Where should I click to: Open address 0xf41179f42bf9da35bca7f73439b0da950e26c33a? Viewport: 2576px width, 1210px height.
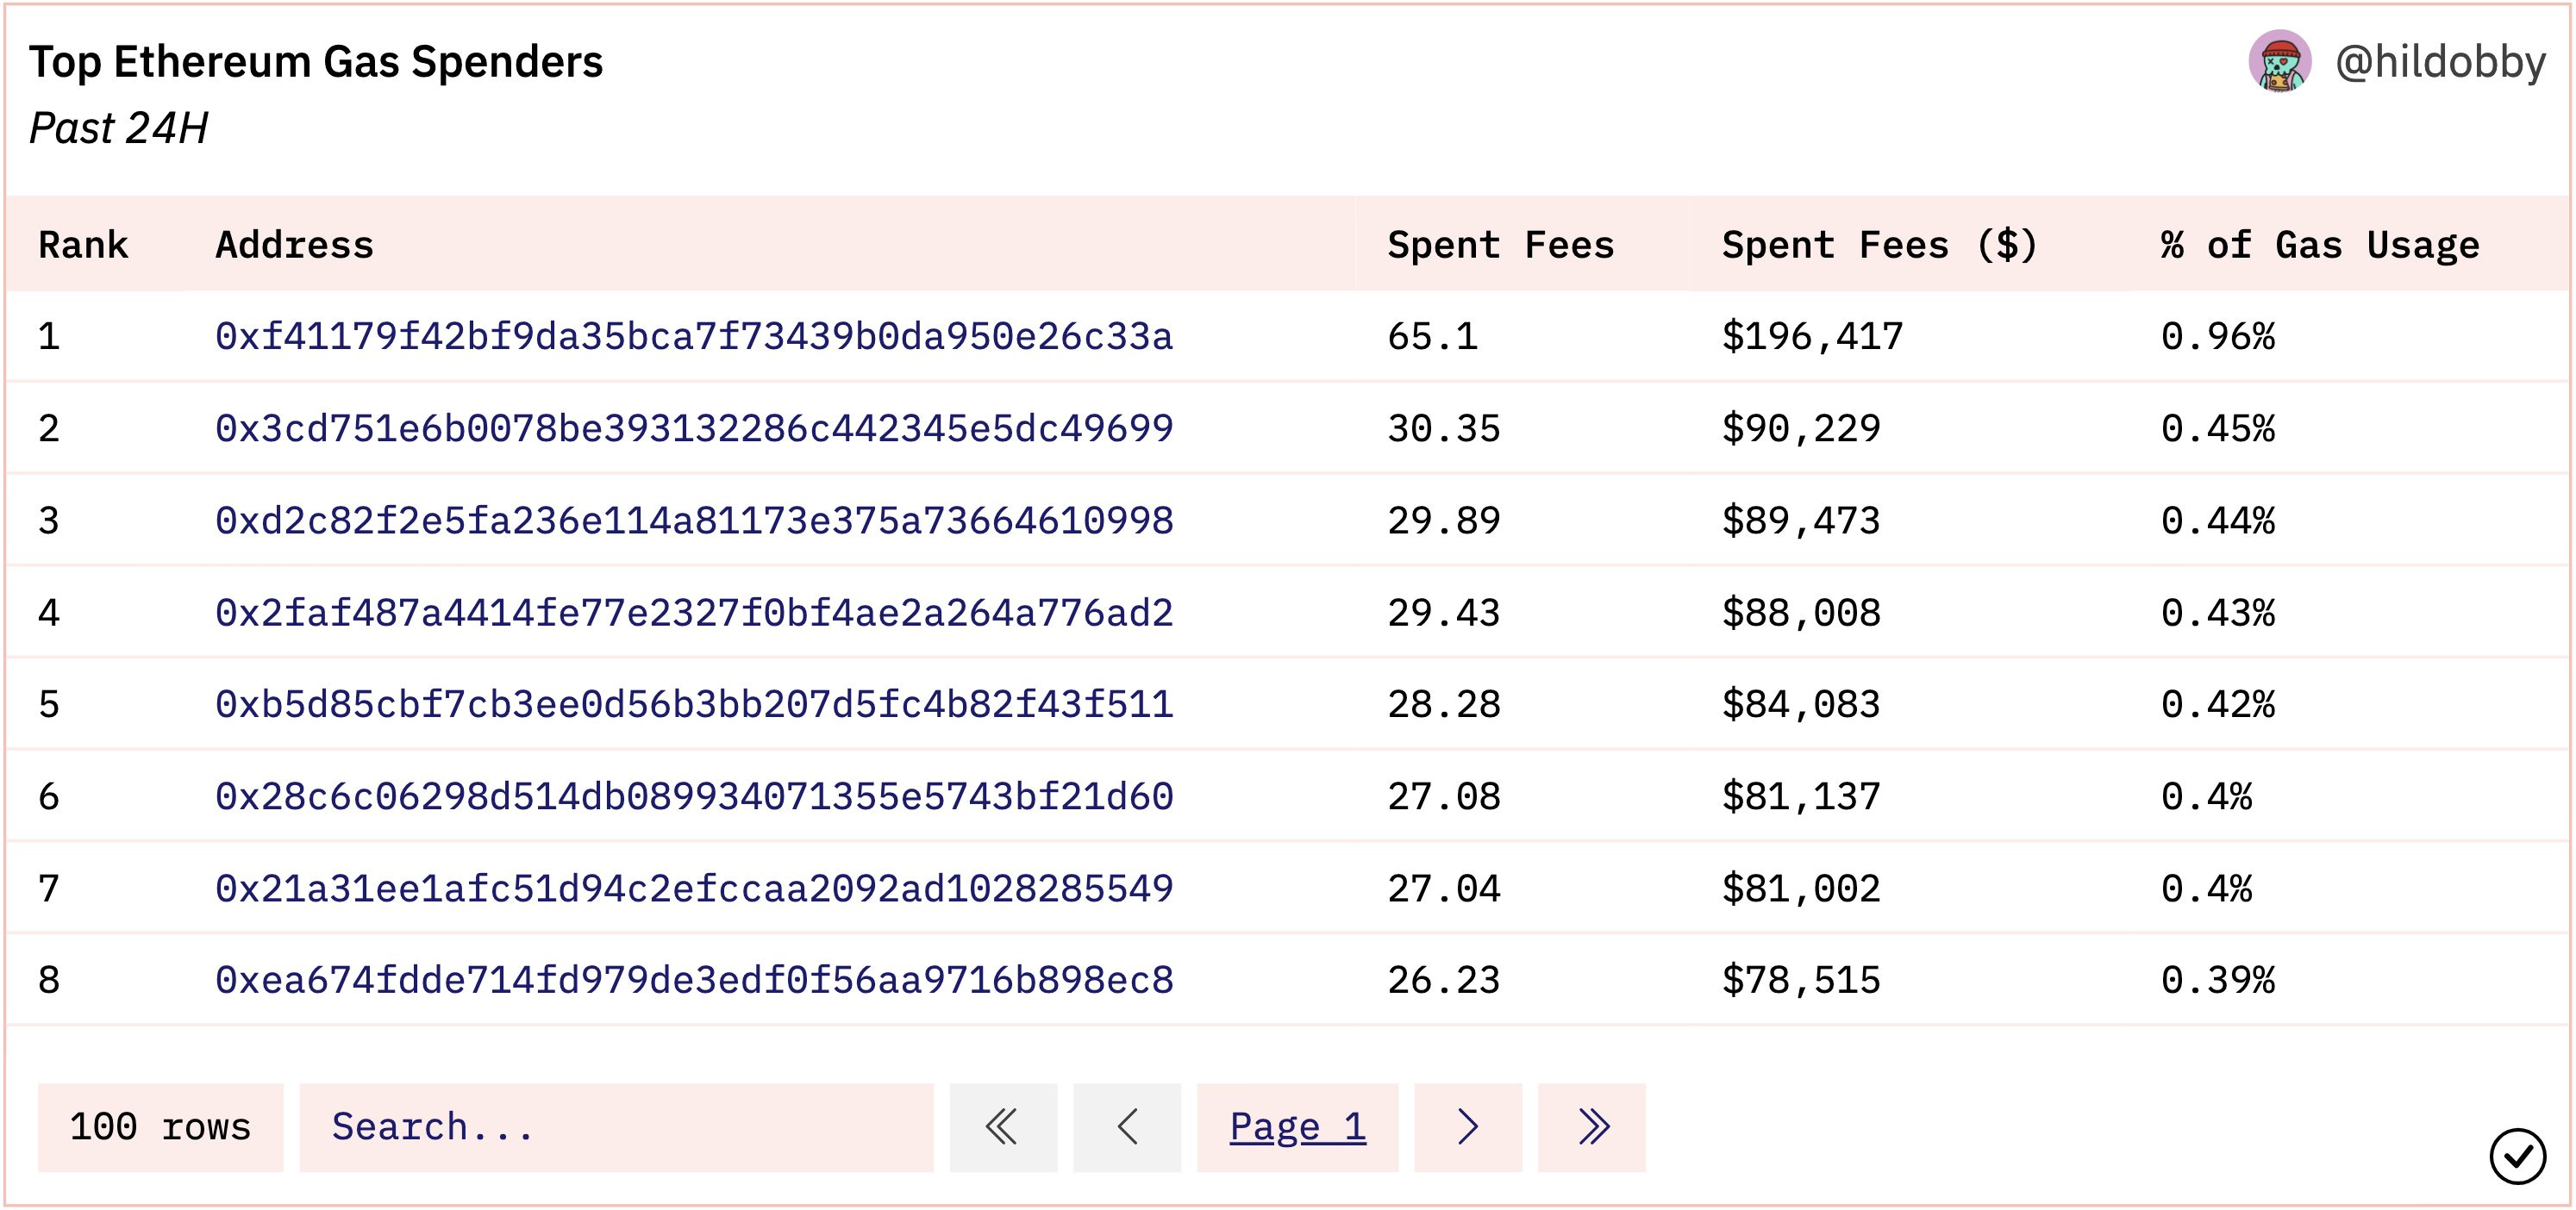(694, 336)
